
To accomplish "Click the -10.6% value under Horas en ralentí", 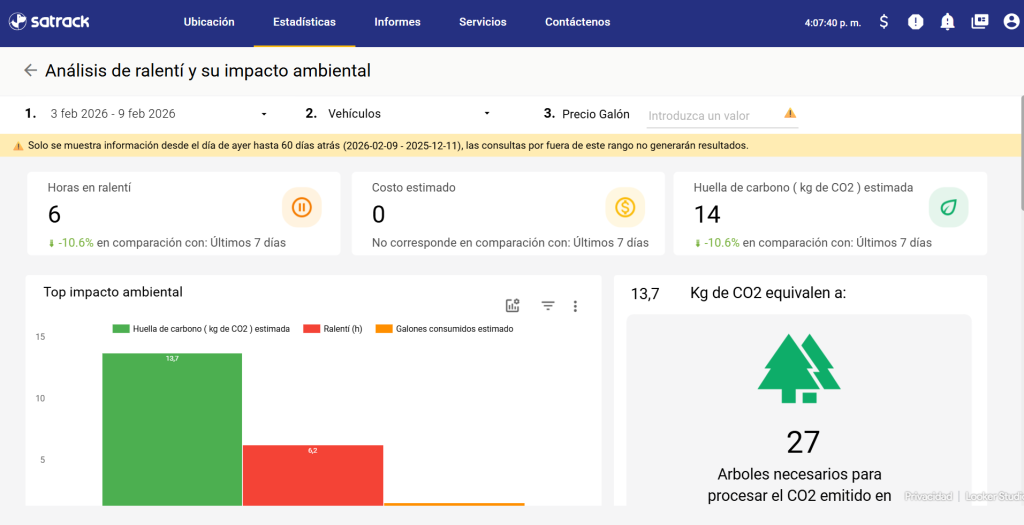I will (76, 243).
